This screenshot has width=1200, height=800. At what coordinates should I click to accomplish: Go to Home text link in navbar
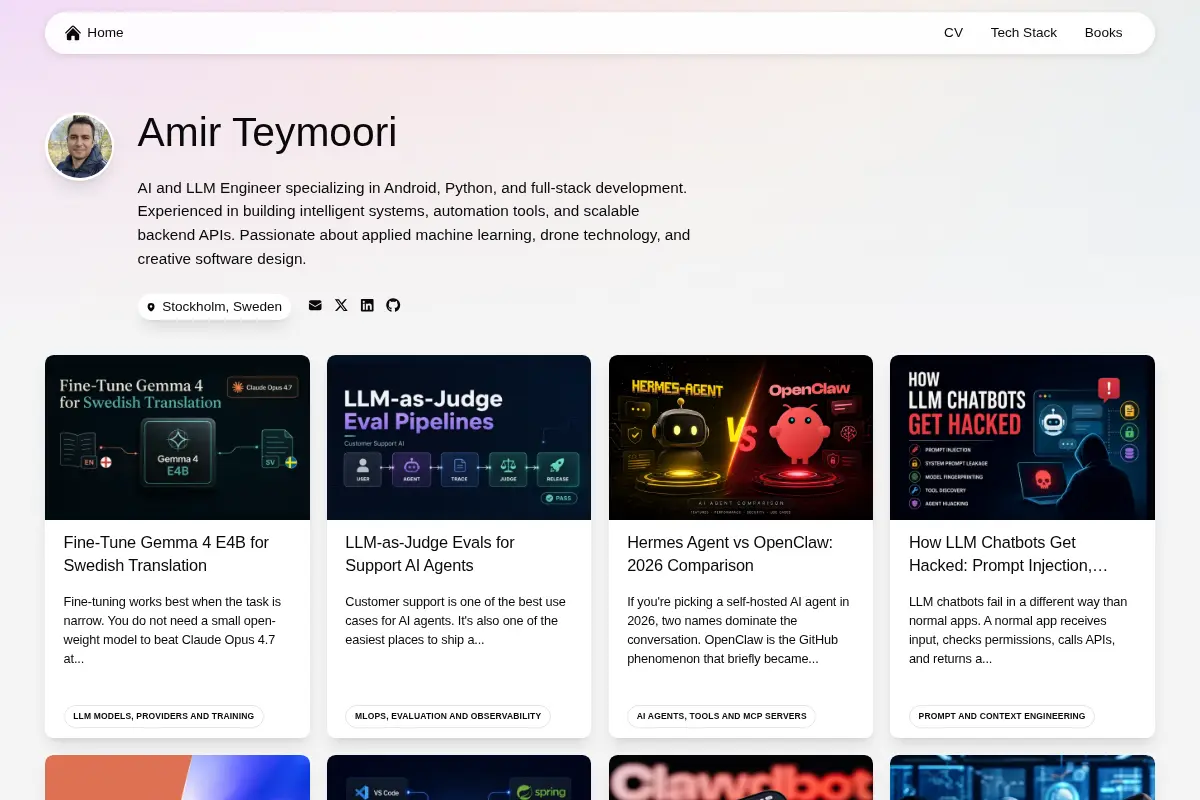point(105,33)
